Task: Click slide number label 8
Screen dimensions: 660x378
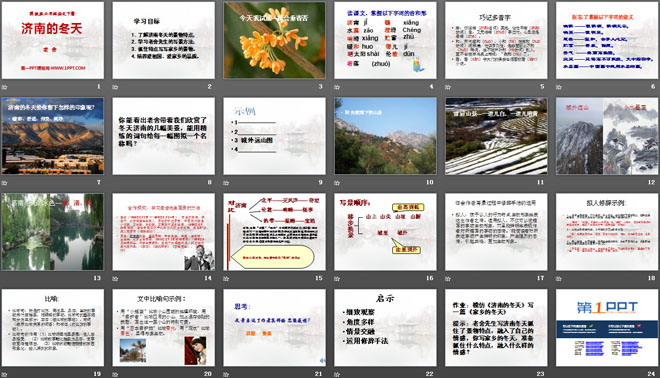Action: tap(210, 182)
